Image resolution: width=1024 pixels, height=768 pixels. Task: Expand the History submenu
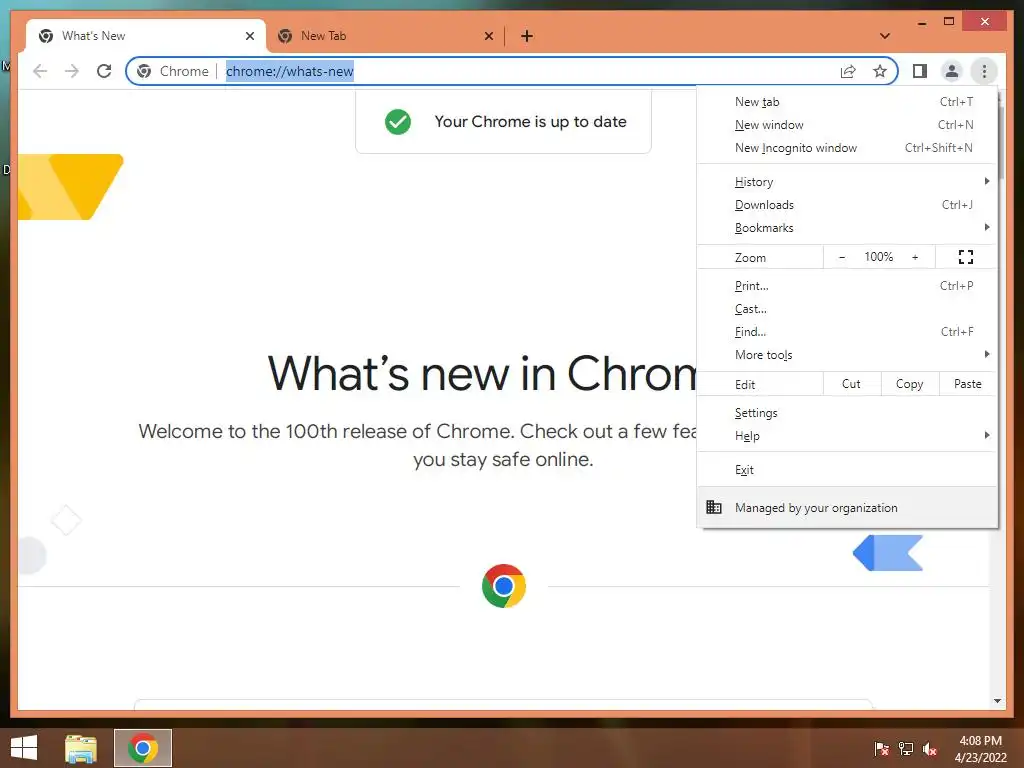tap(848, 182)
